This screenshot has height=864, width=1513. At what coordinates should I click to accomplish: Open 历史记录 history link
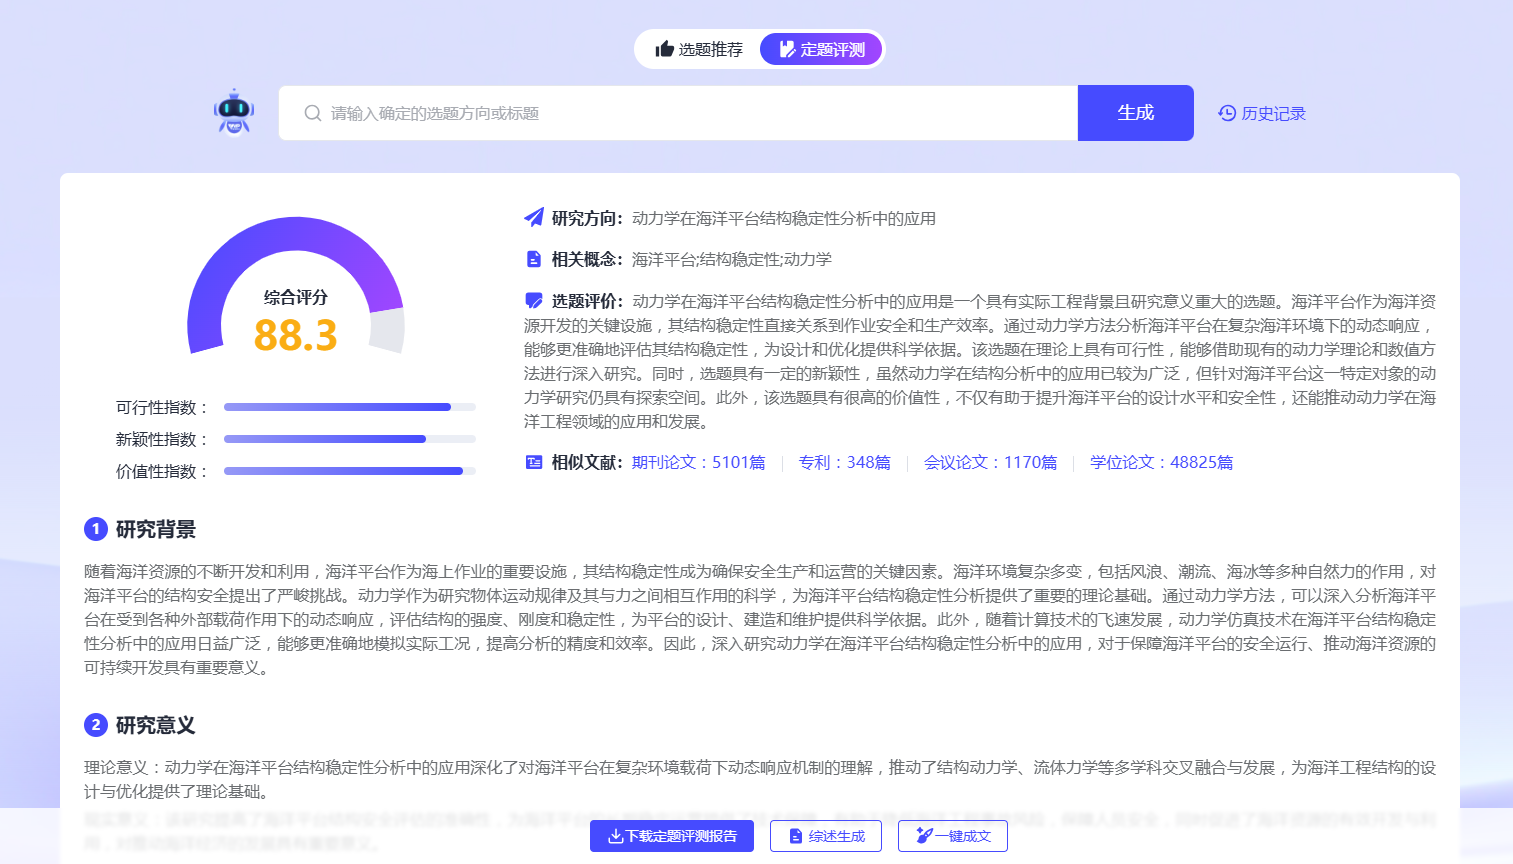[1262, 113]
